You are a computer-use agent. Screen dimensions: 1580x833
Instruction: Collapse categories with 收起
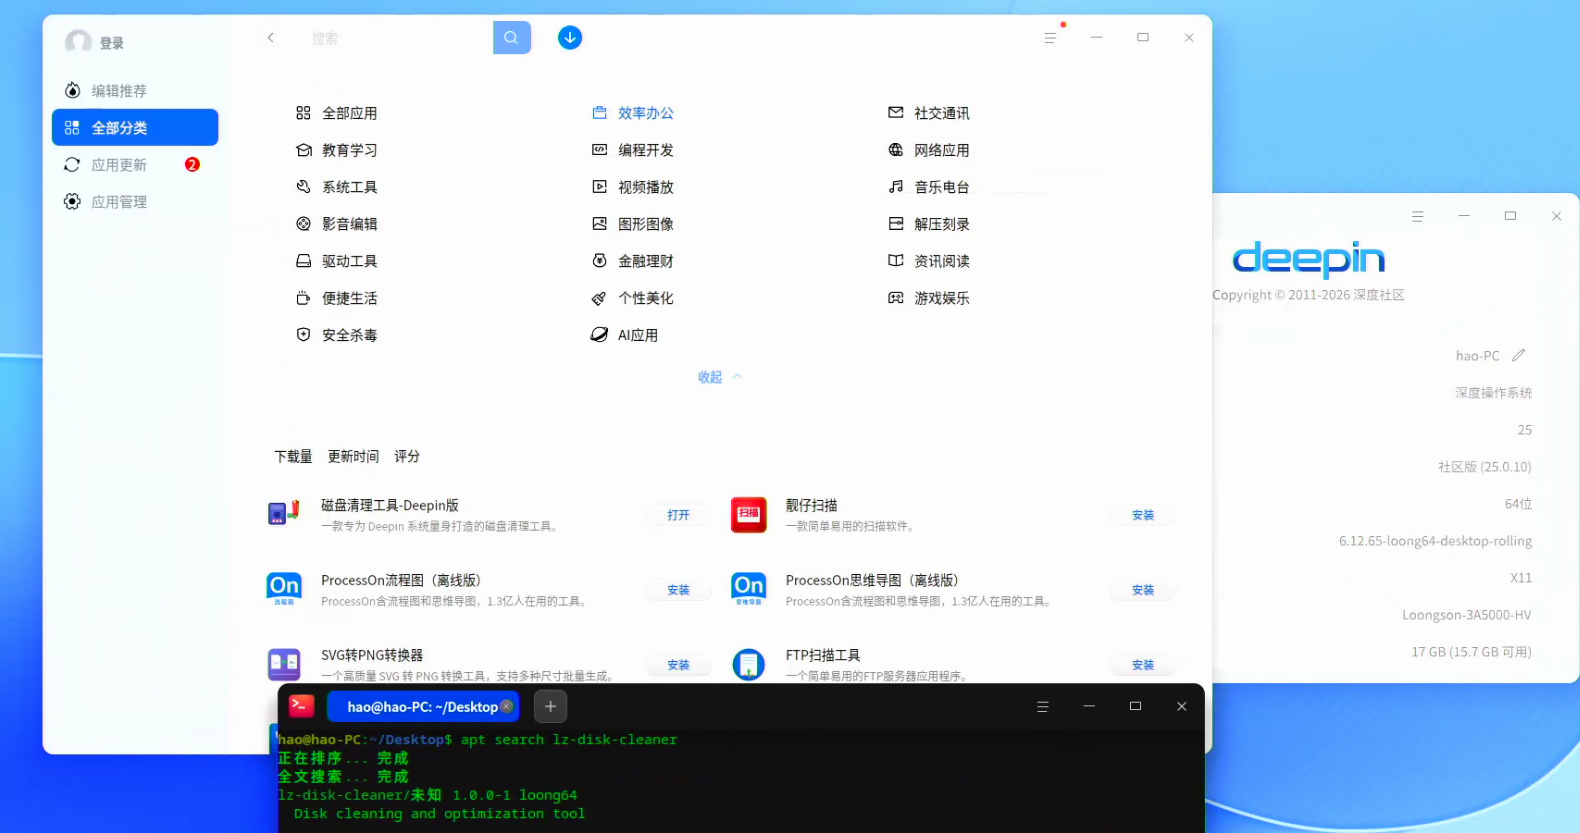click(x=720, y=377)
